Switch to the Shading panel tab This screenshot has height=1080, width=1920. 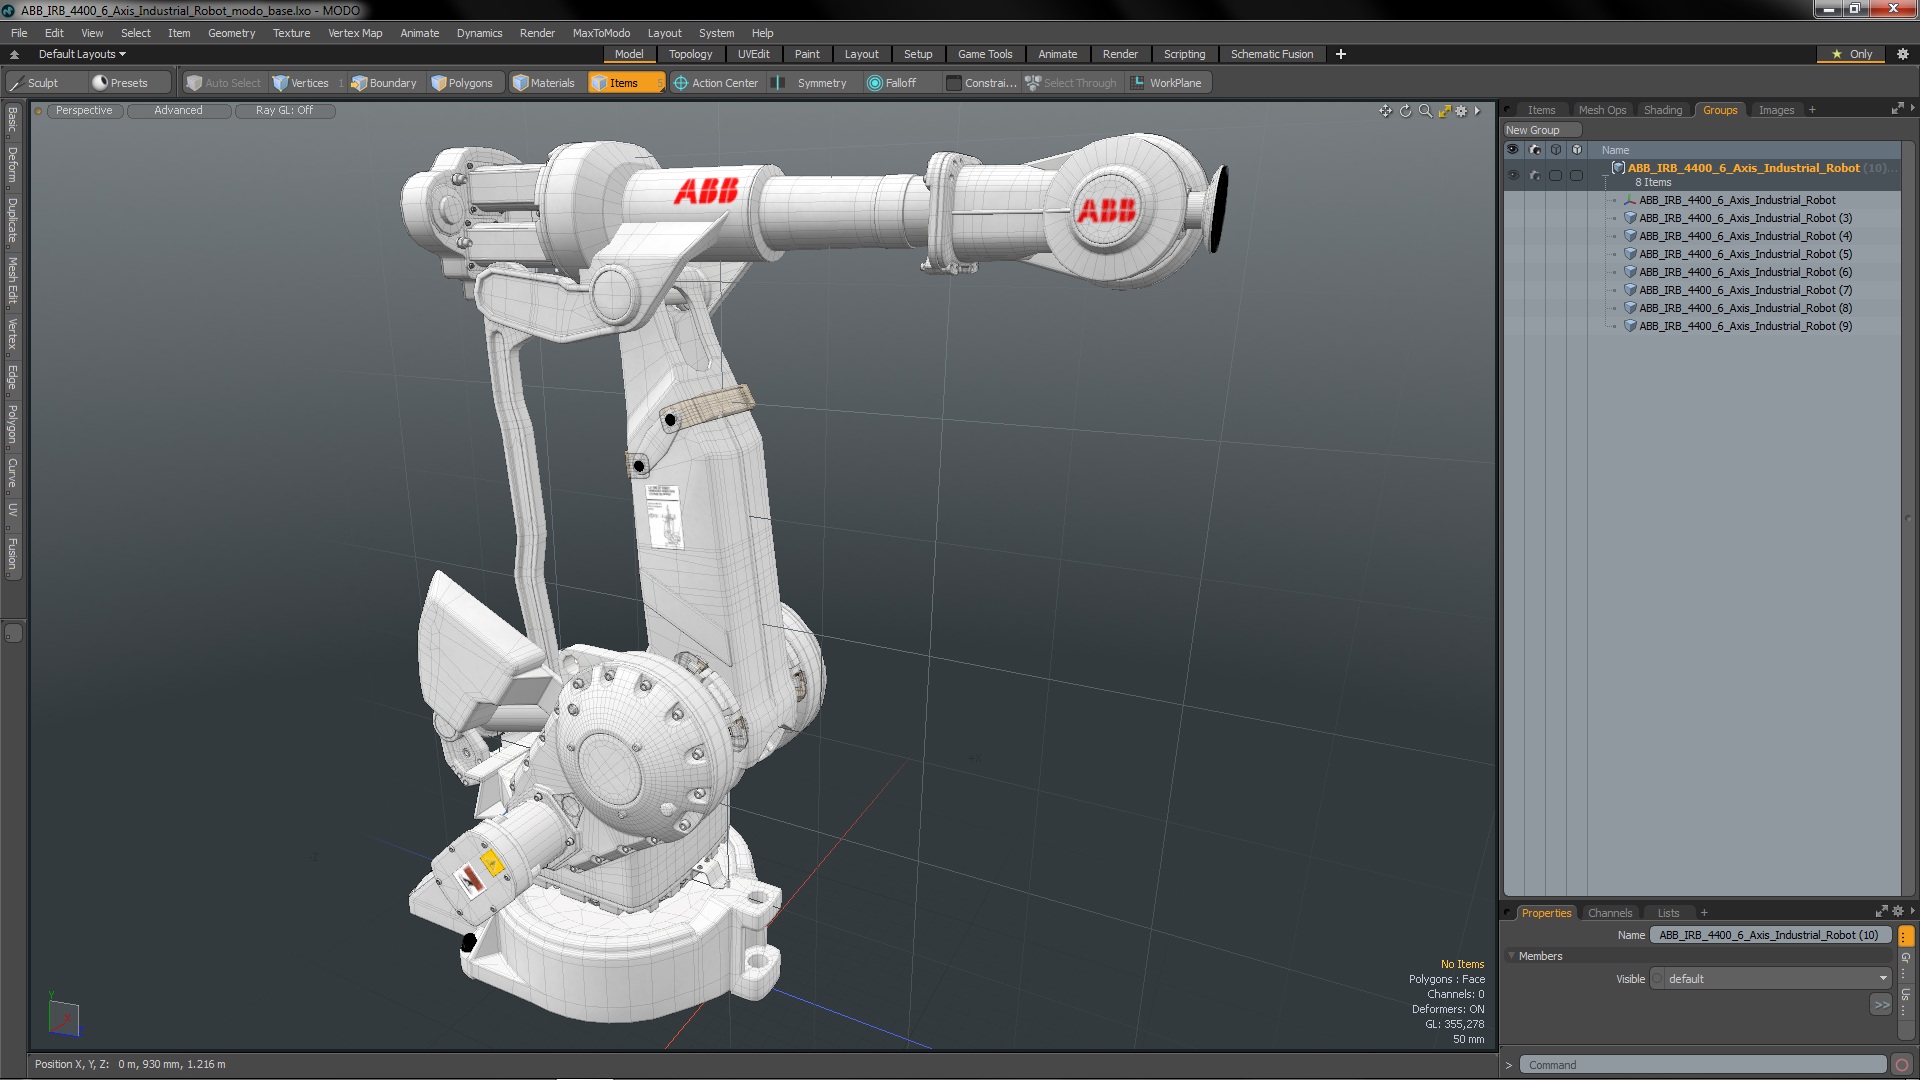[1663, 110]
